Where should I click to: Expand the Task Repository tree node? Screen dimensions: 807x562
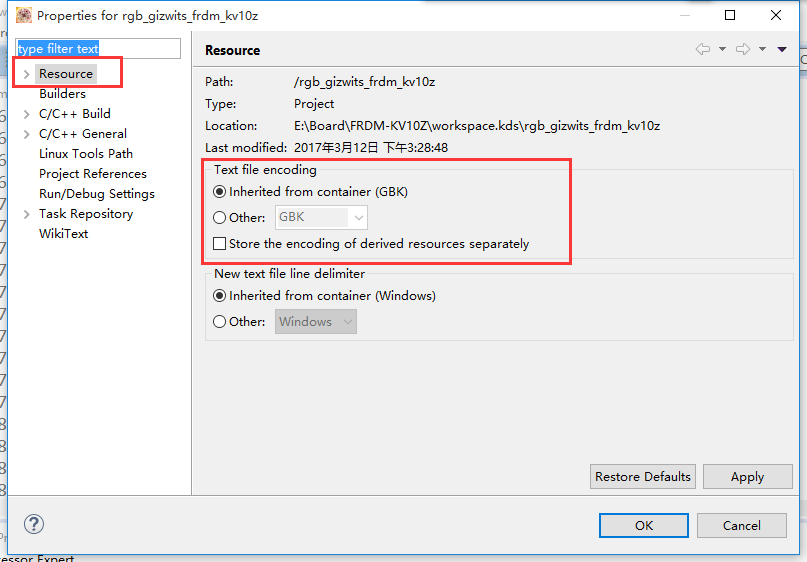[x=27, y=214]
